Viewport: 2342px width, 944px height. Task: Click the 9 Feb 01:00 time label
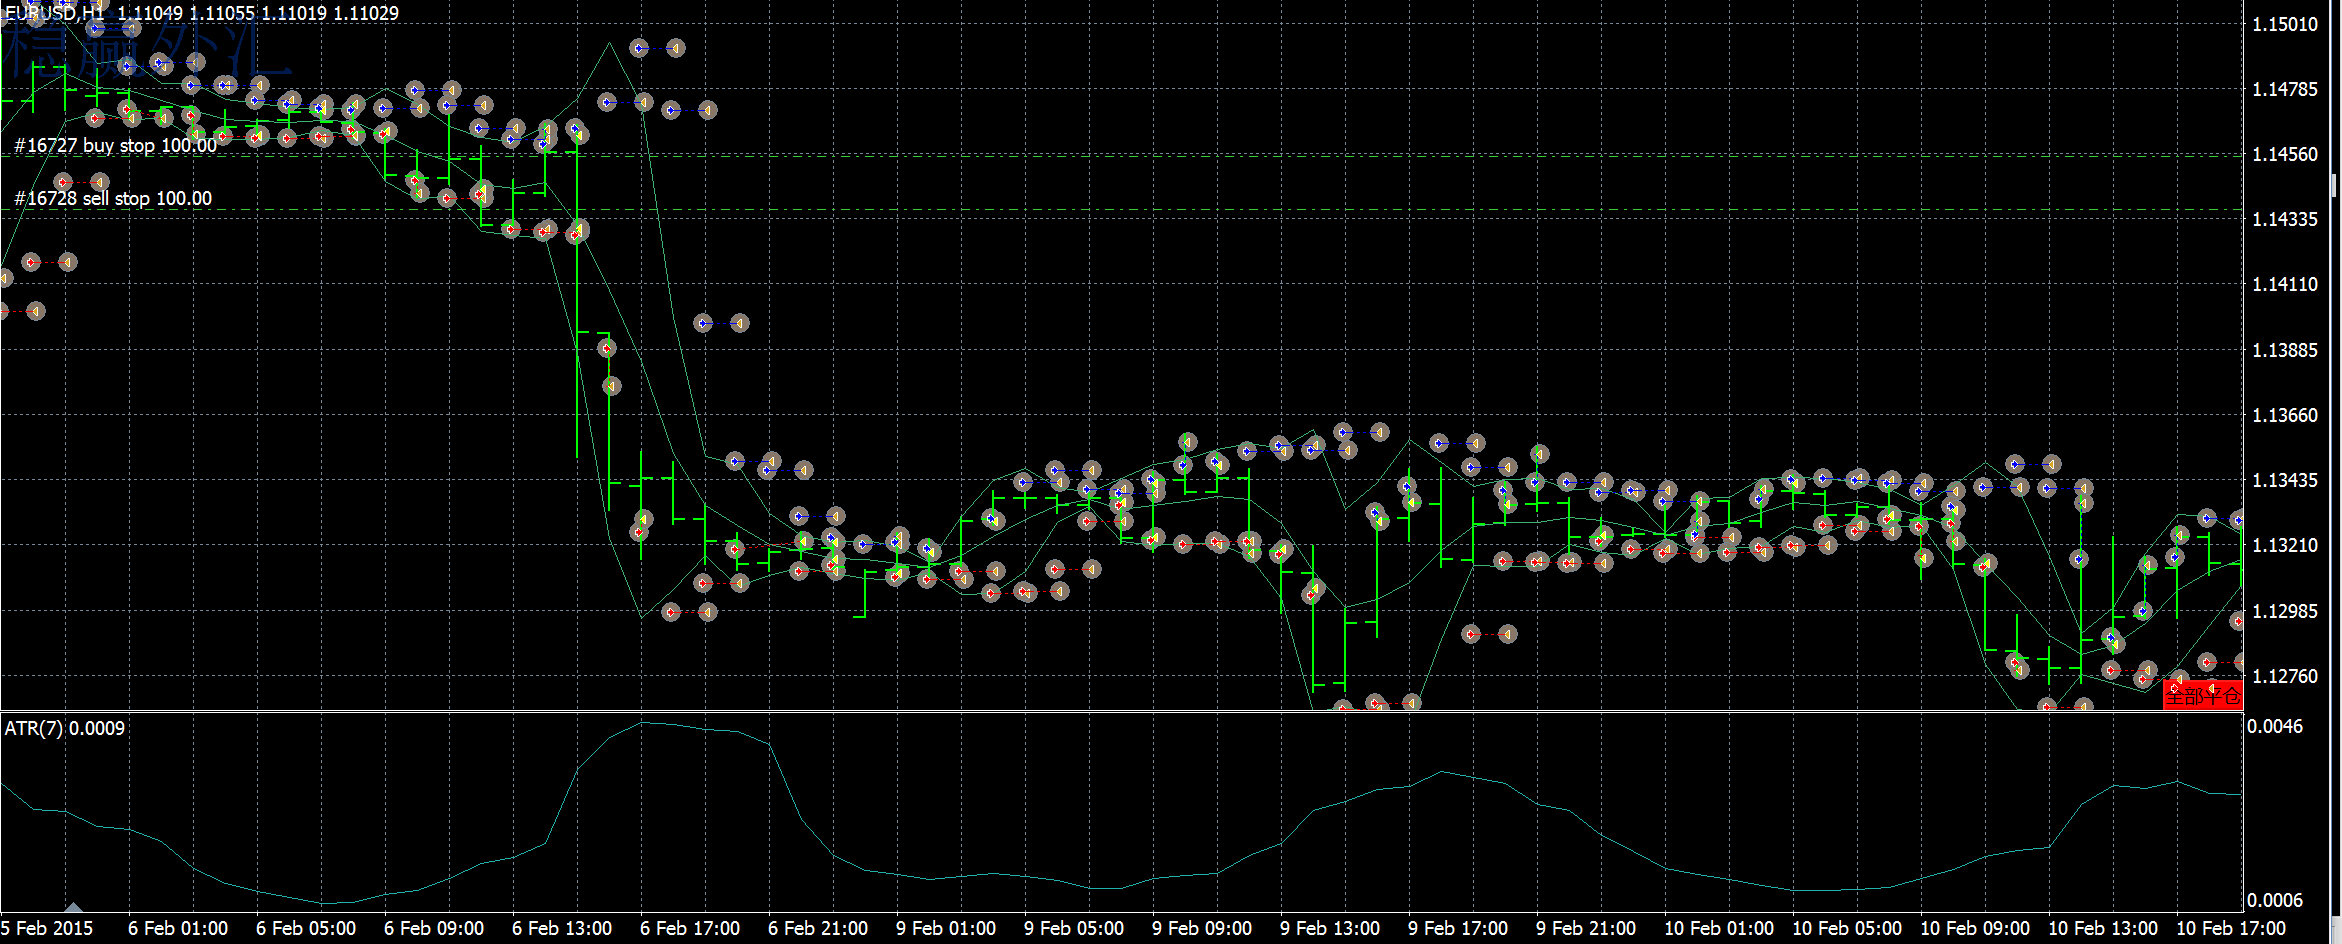tap(946, 928)
